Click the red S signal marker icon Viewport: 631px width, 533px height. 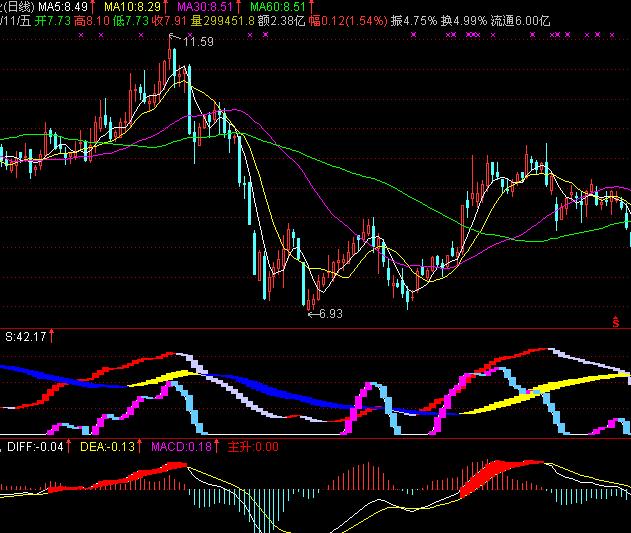click(x=615, y=322)
